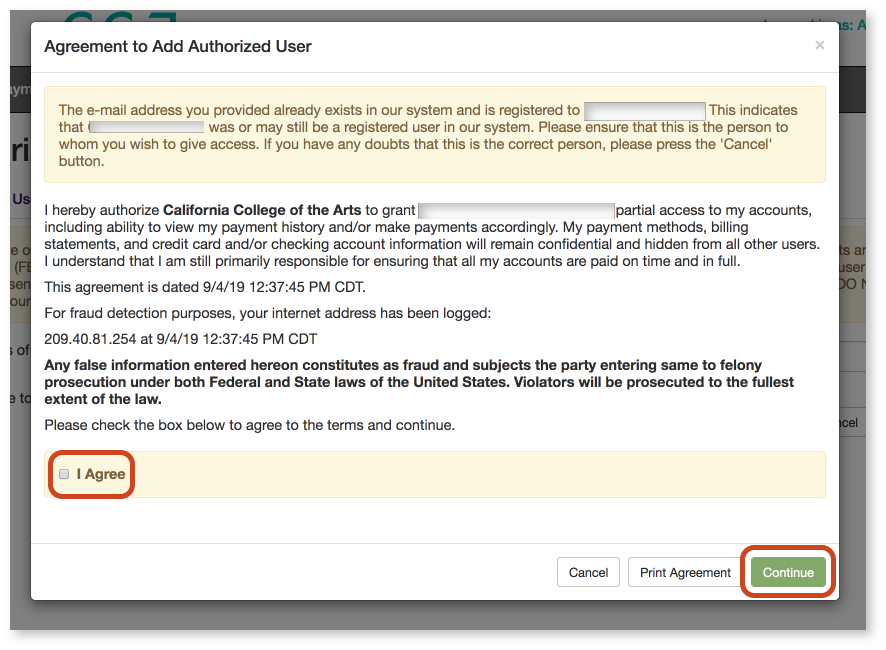Click the Cancel button in the dialog footer
The image size is (886, 650).
(588, 572)
